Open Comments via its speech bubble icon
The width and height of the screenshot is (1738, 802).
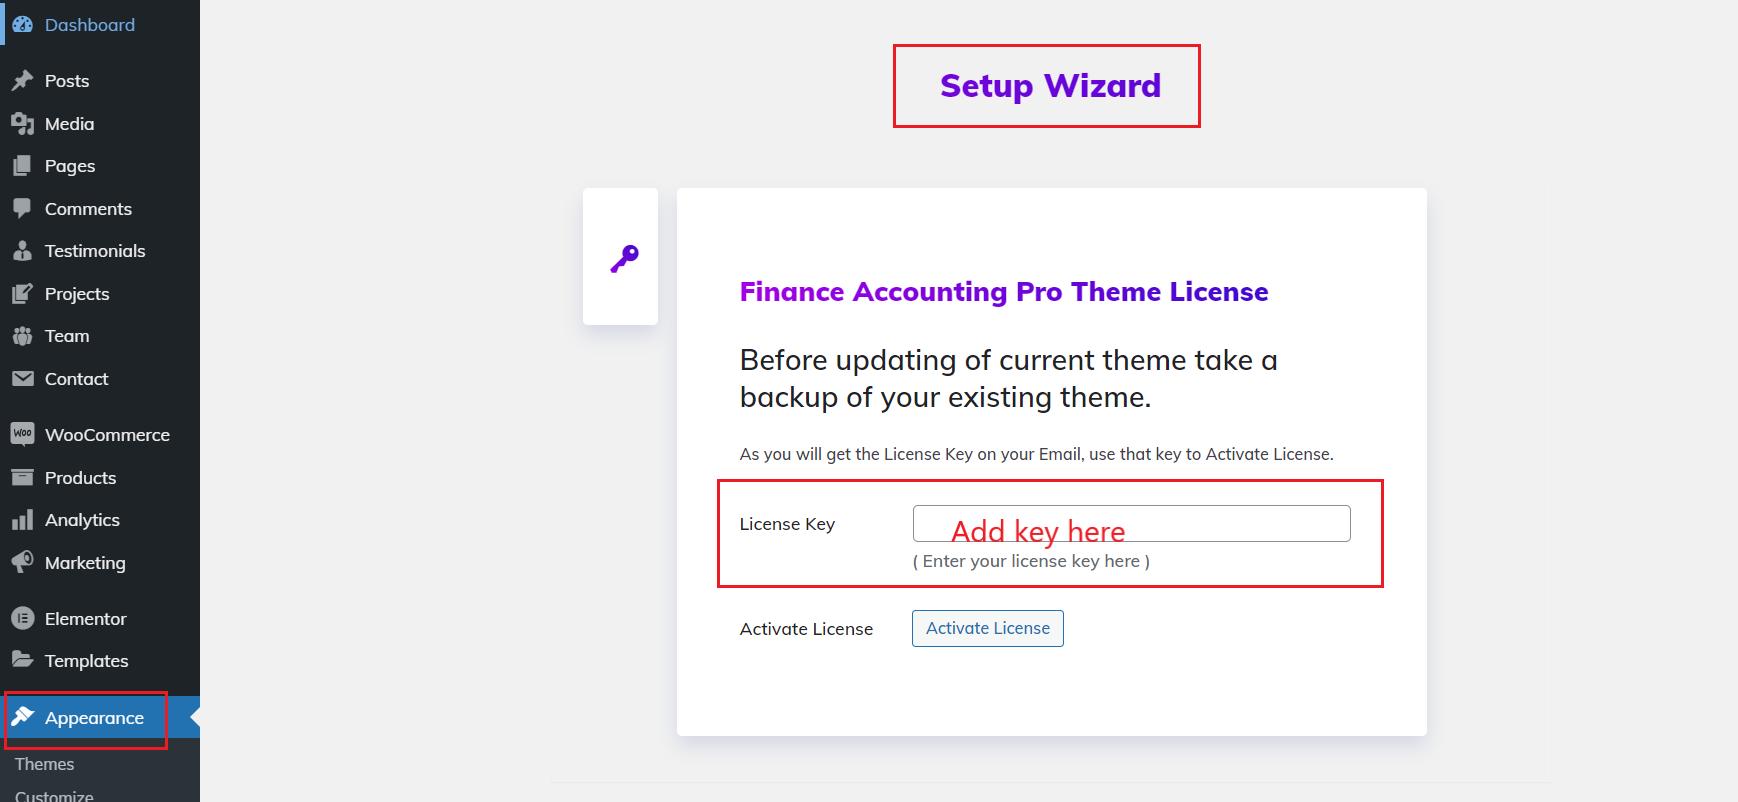[x=23, y=208]
